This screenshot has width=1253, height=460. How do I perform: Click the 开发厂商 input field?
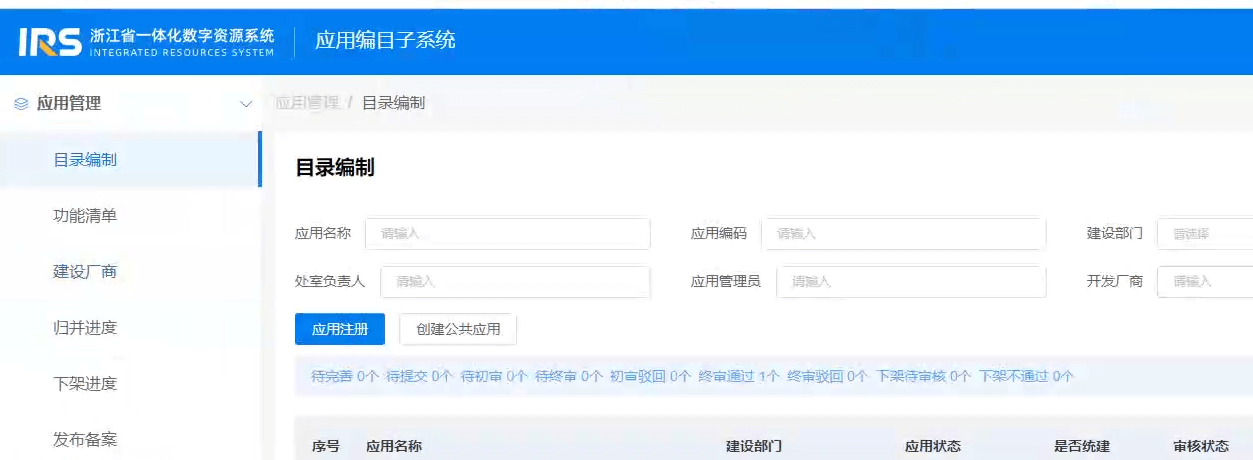pos(1204,282)
